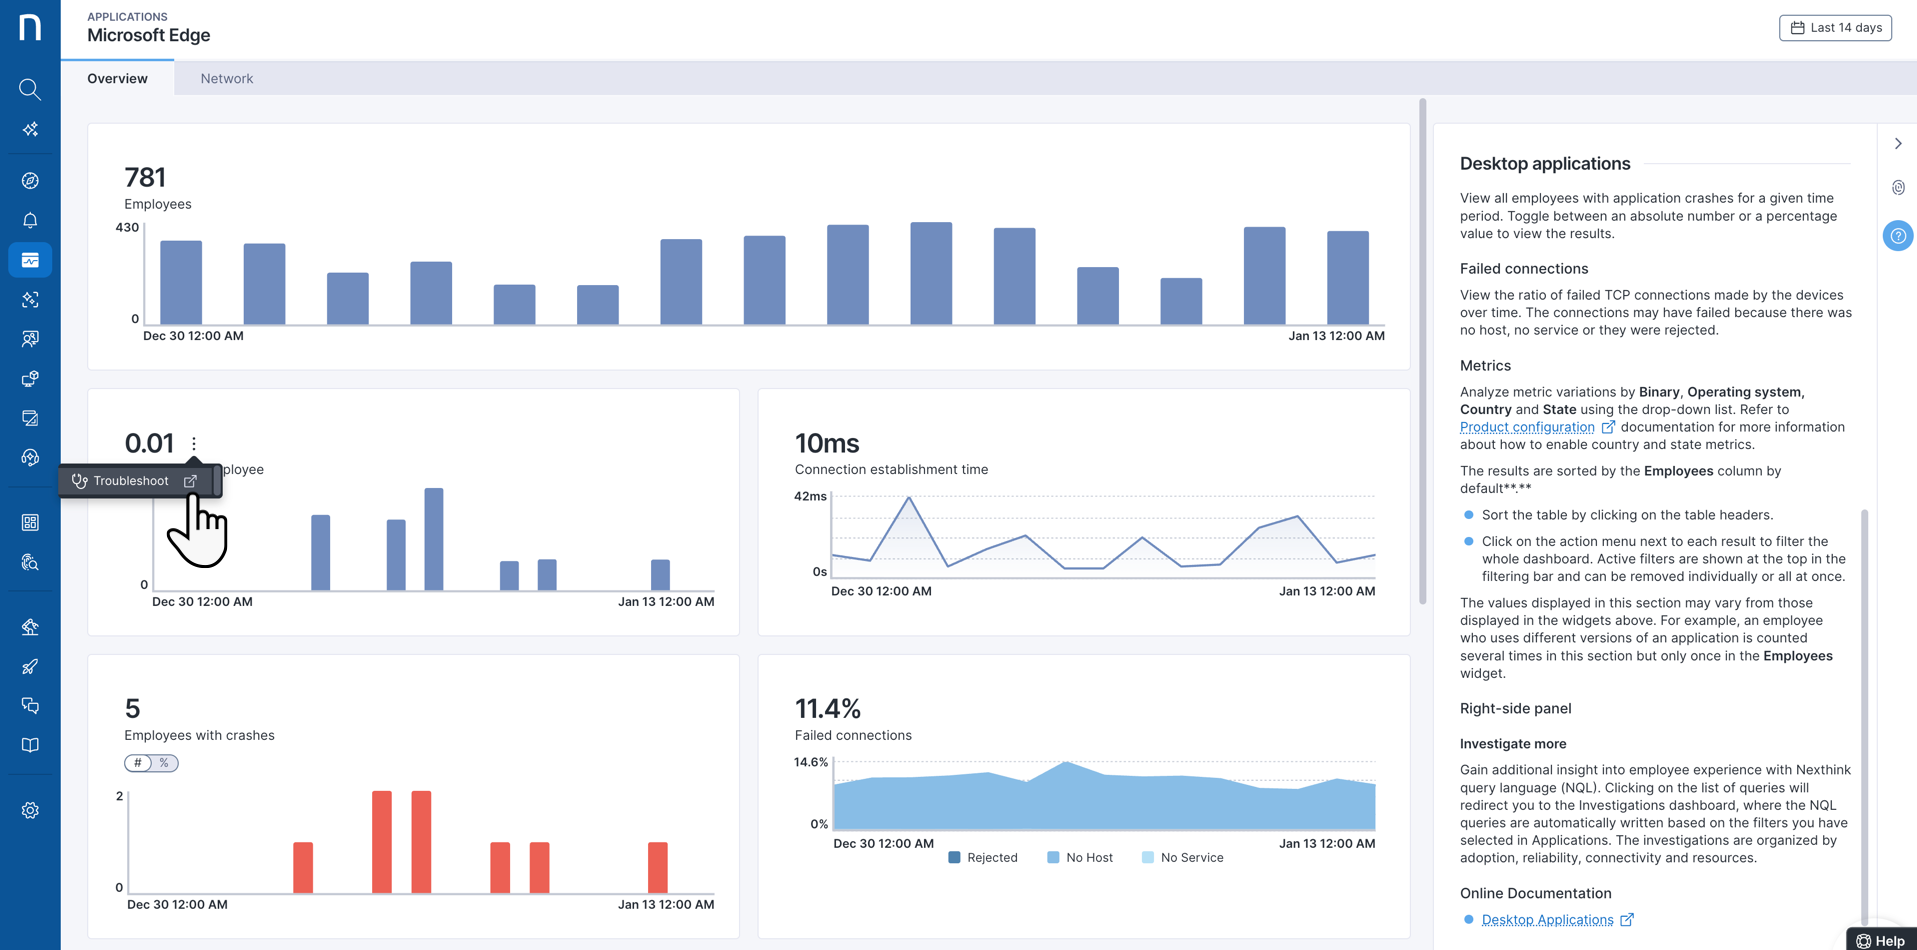Screen dimensions: 1917x950
Task: Open the book documentation icon in sidebar
Action: [x=30, y=745]
